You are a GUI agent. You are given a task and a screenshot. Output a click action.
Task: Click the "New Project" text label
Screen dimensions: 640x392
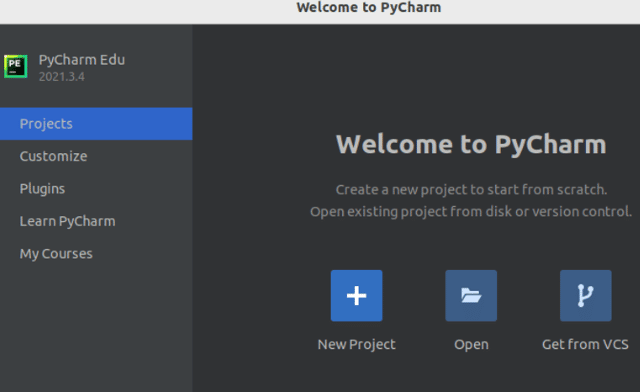click(356, 345)
